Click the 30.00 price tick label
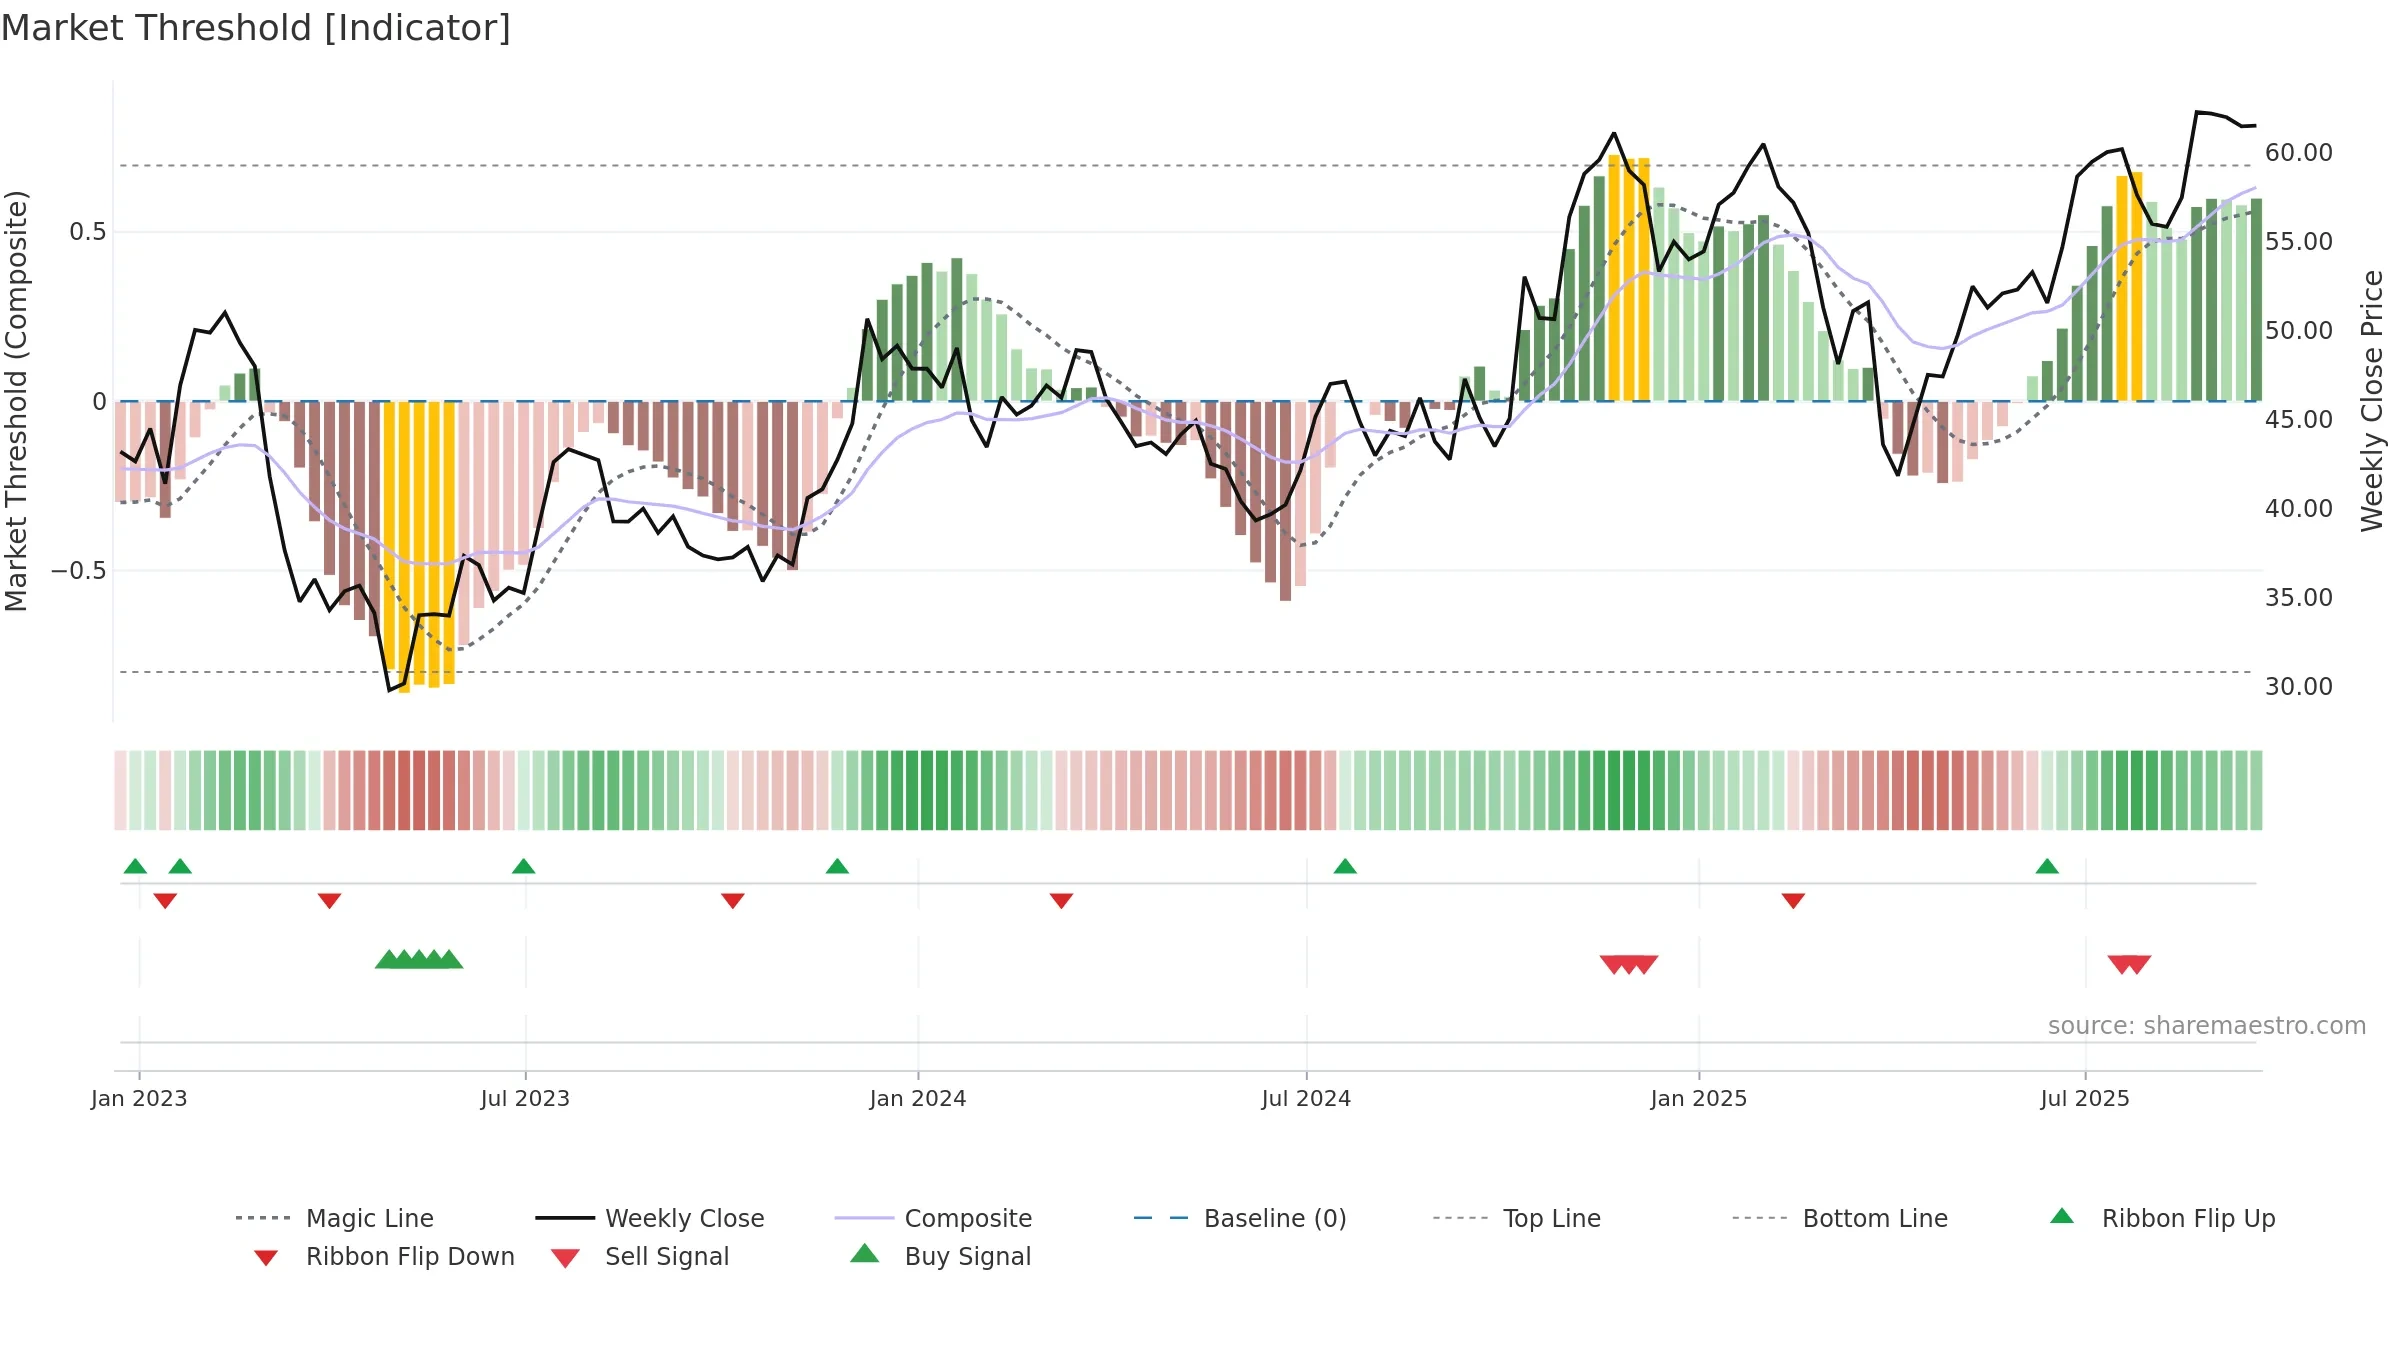The image size is (2400, 1350). point(2299,687)
